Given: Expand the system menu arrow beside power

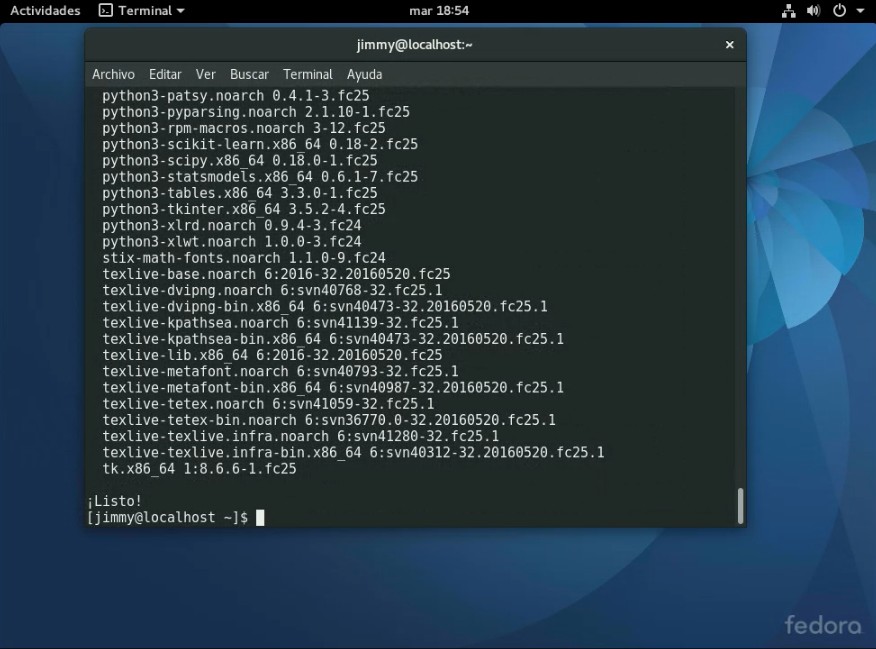Looking at the screenshot, I should (859, 11).
